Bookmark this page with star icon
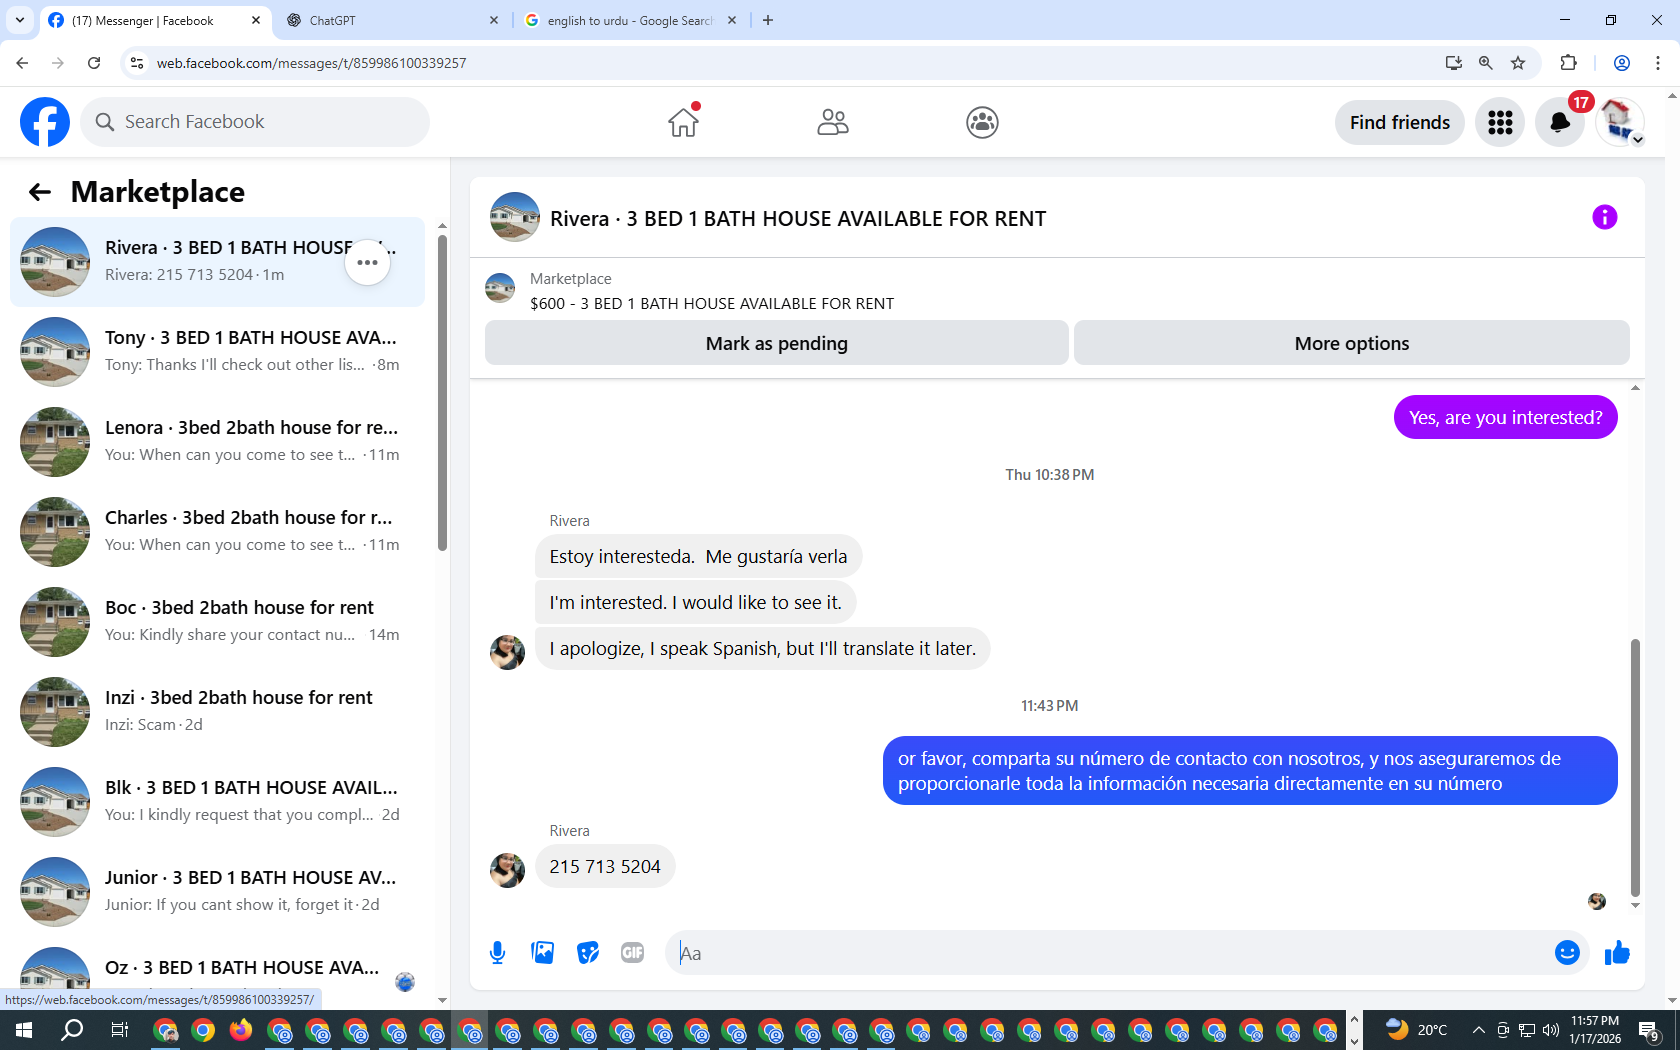 (x=1518, y=63)
